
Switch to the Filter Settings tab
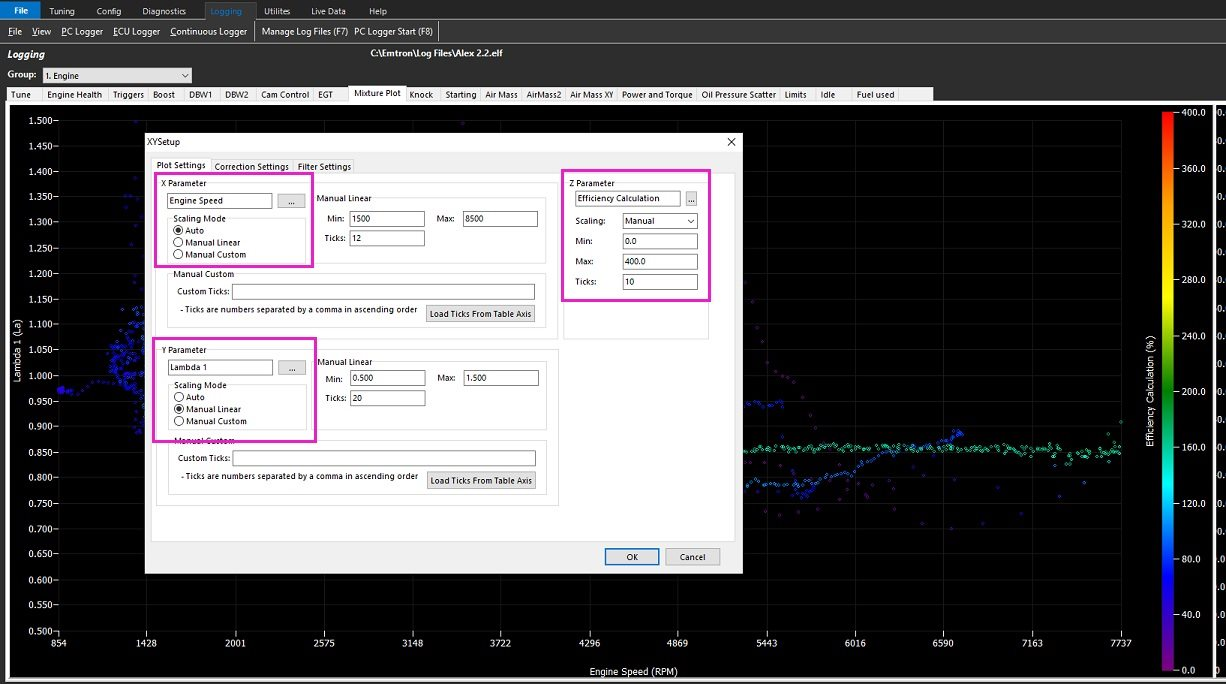pos(324,166)
